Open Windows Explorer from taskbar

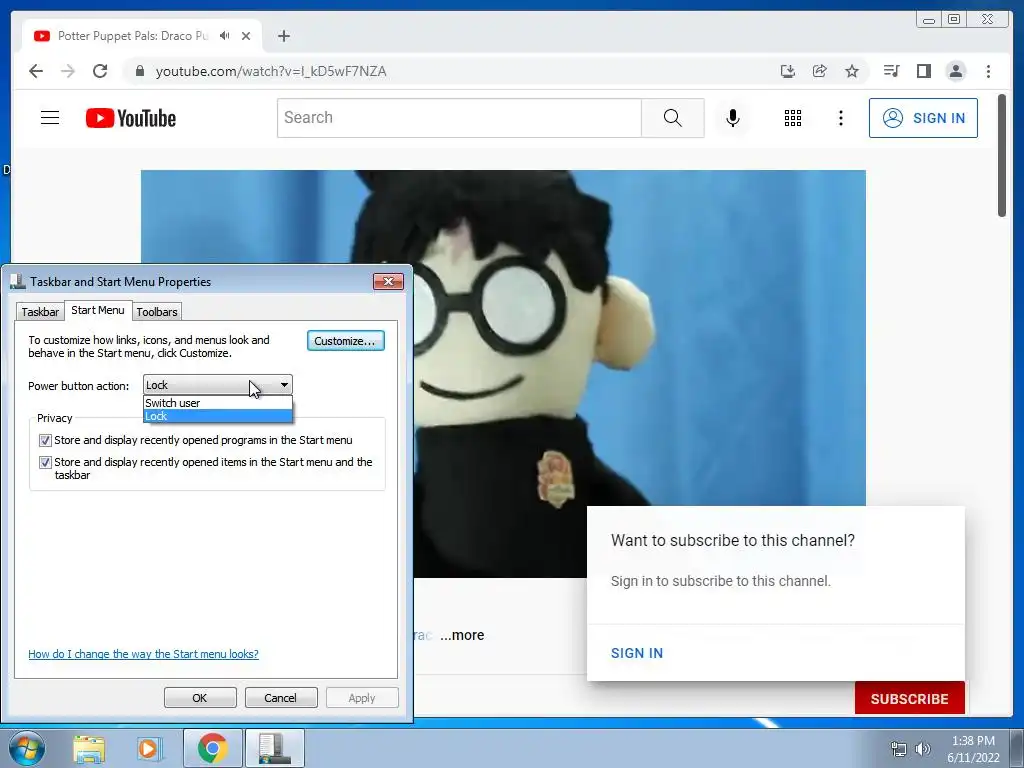pos(89,748)
